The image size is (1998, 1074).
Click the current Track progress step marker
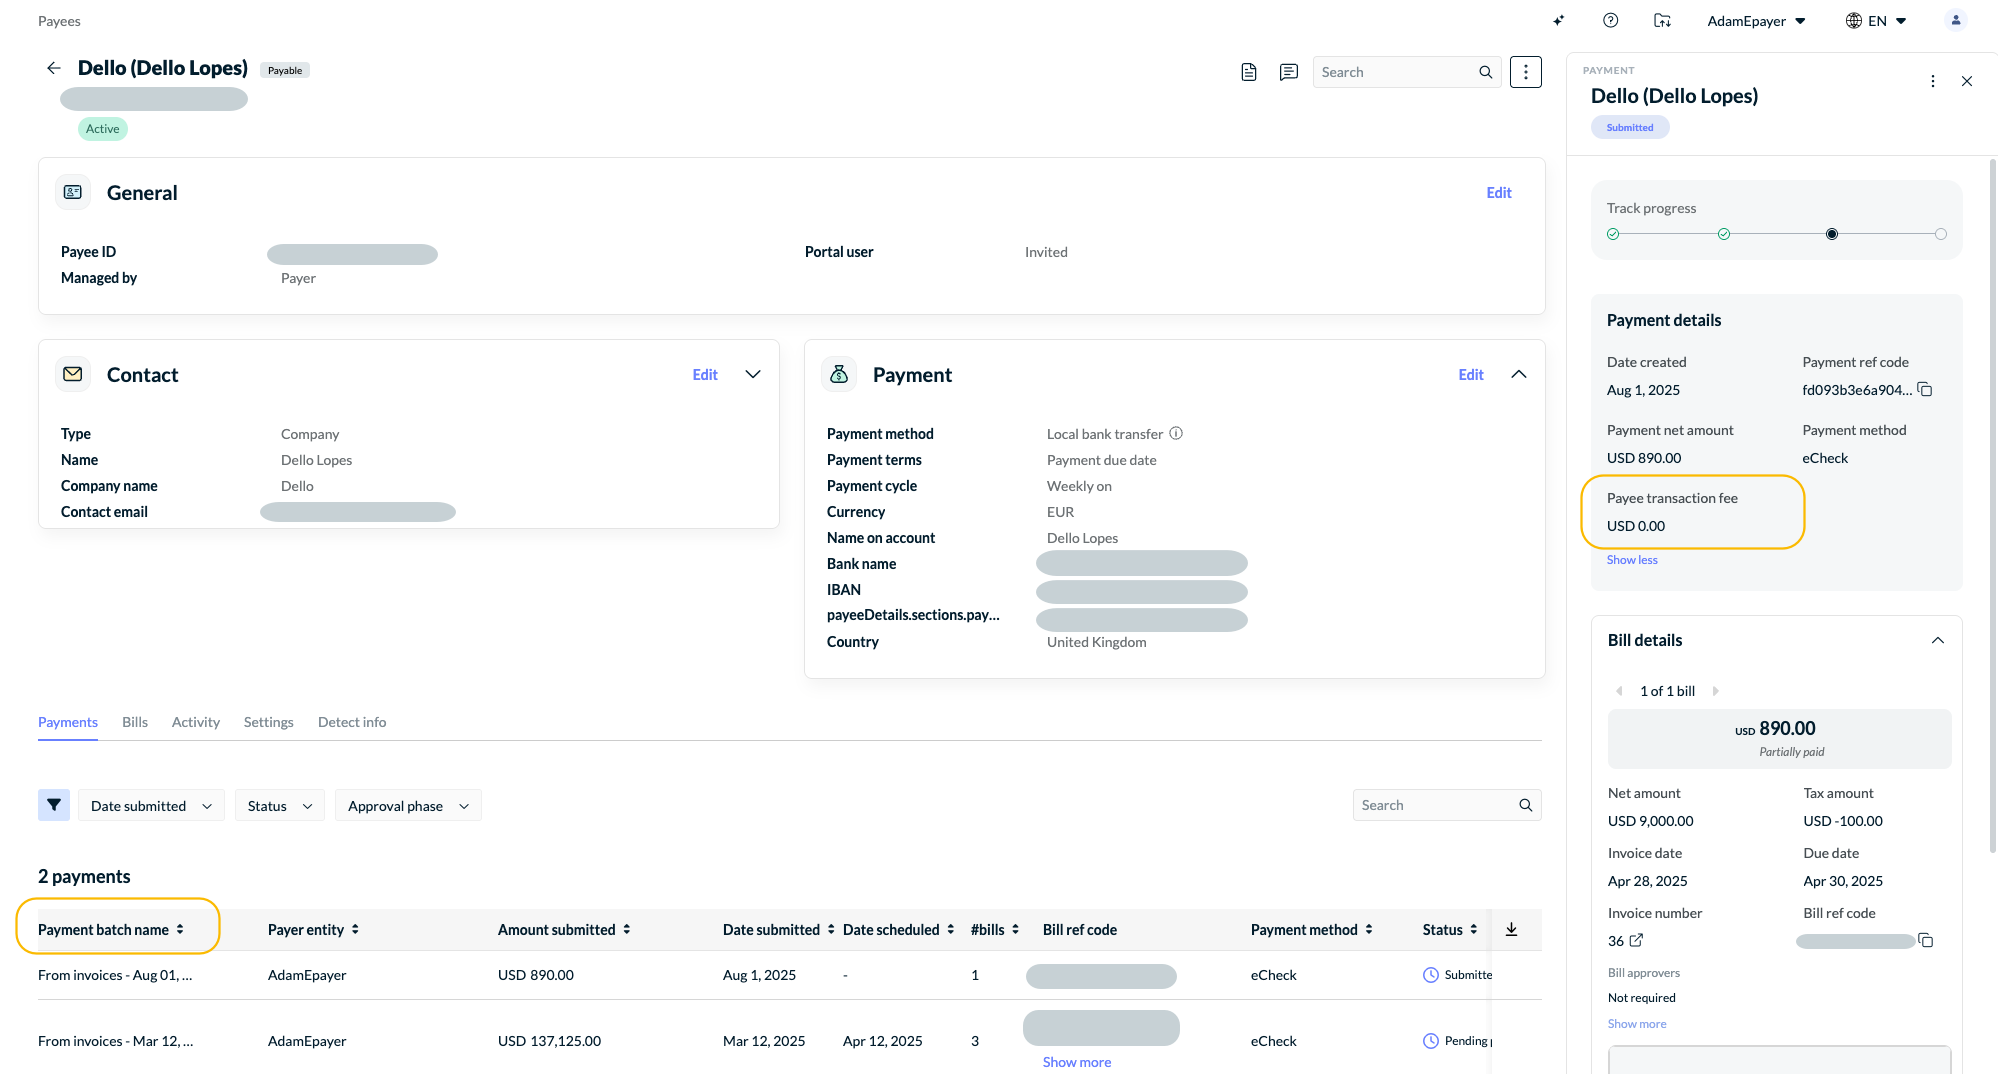[x=1832, y=234]
